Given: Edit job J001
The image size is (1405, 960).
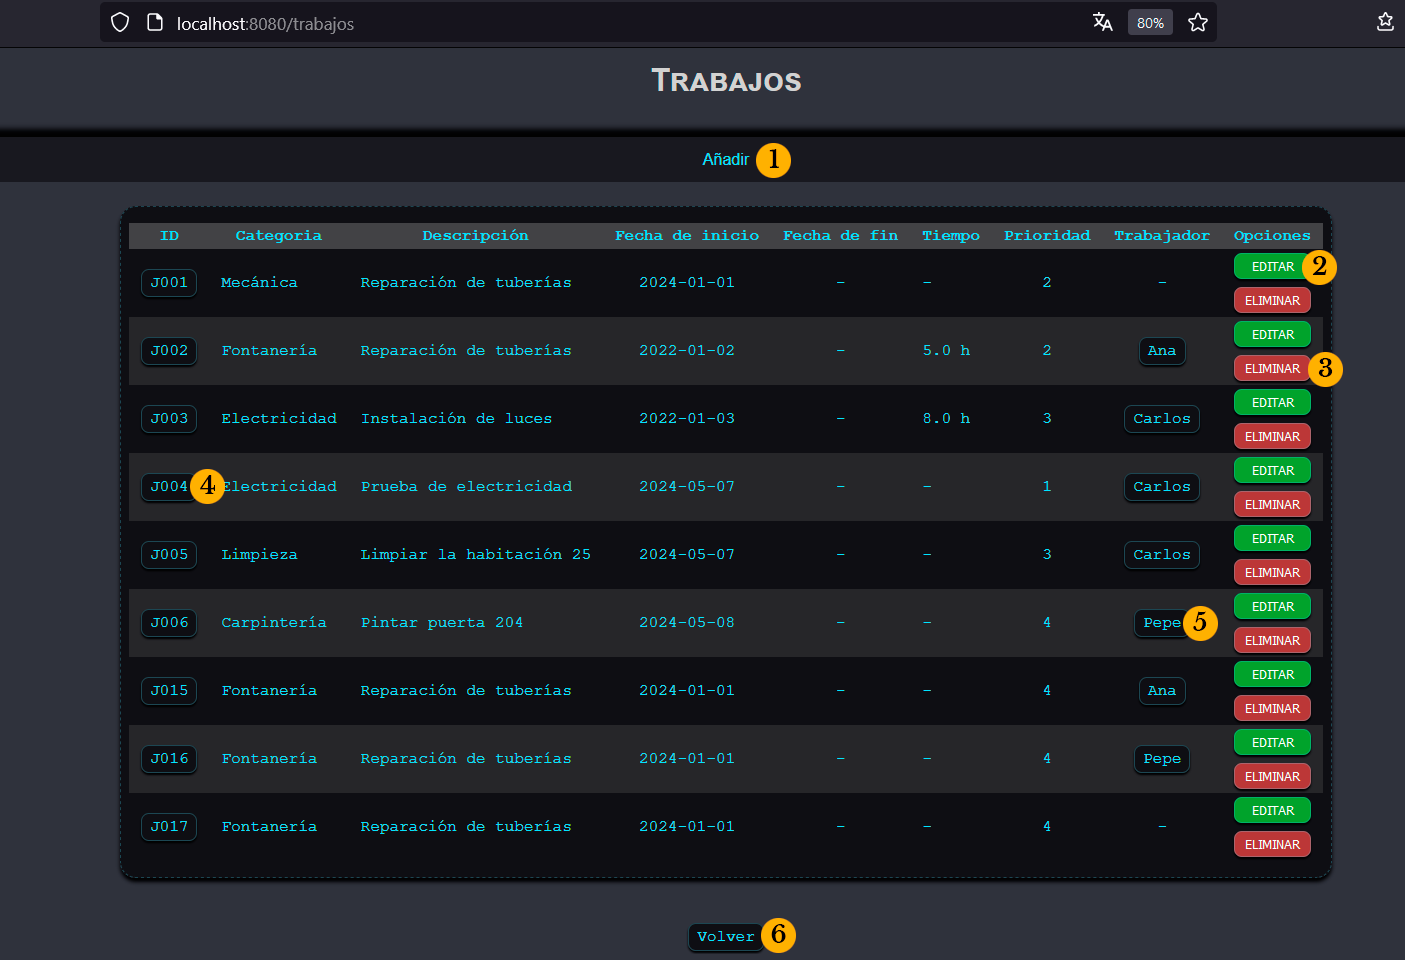Looking at the screenshot, I should pyautogui.click(x=1272, y=267).
